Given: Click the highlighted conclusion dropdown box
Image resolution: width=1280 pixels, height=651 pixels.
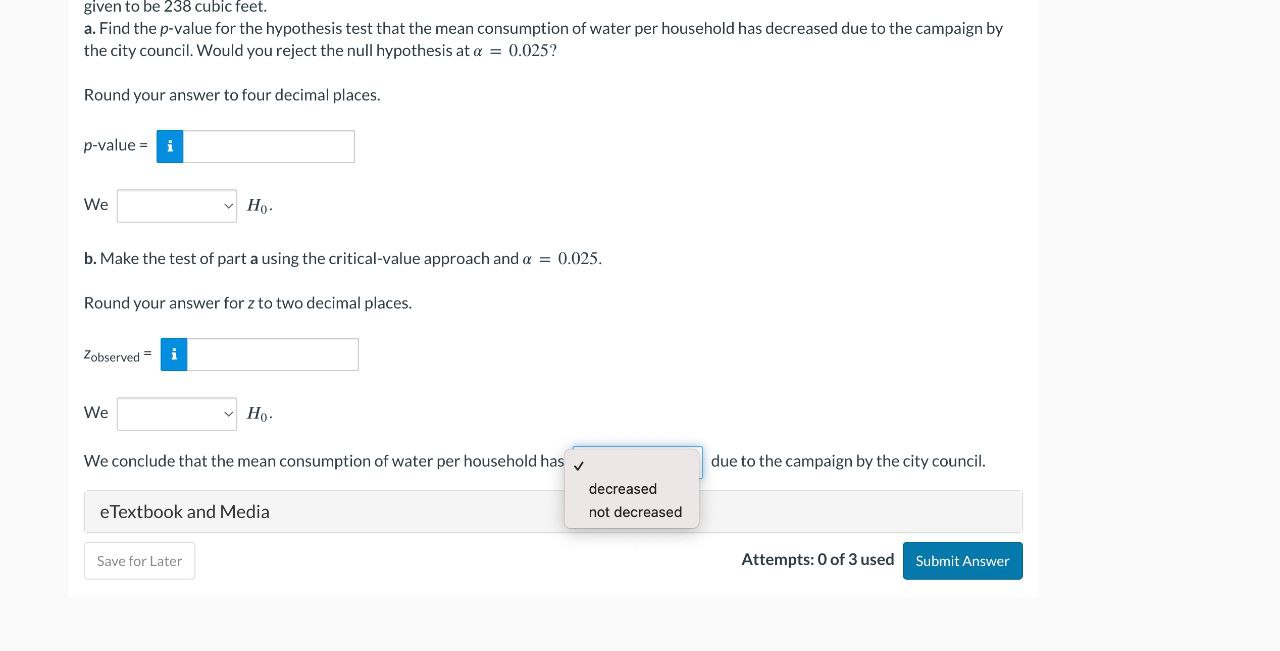Looking at the screenshot, I should pos(636,461).
